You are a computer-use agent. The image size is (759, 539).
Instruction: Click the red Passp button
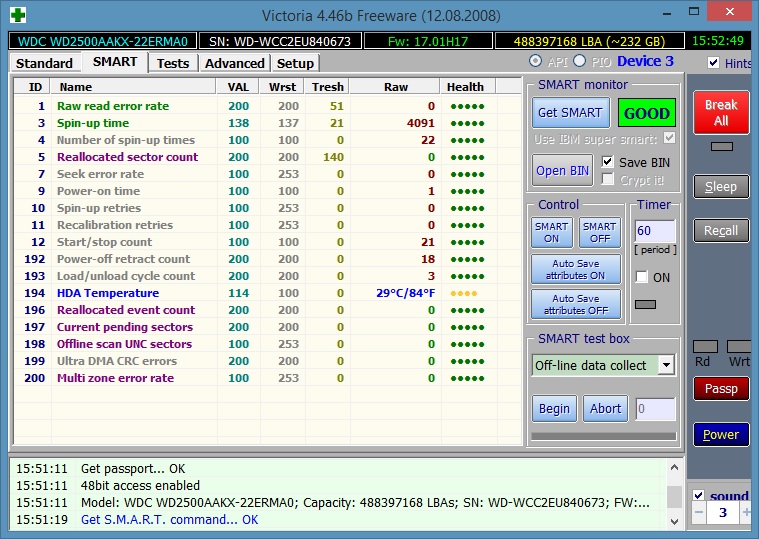pos(721,389)
